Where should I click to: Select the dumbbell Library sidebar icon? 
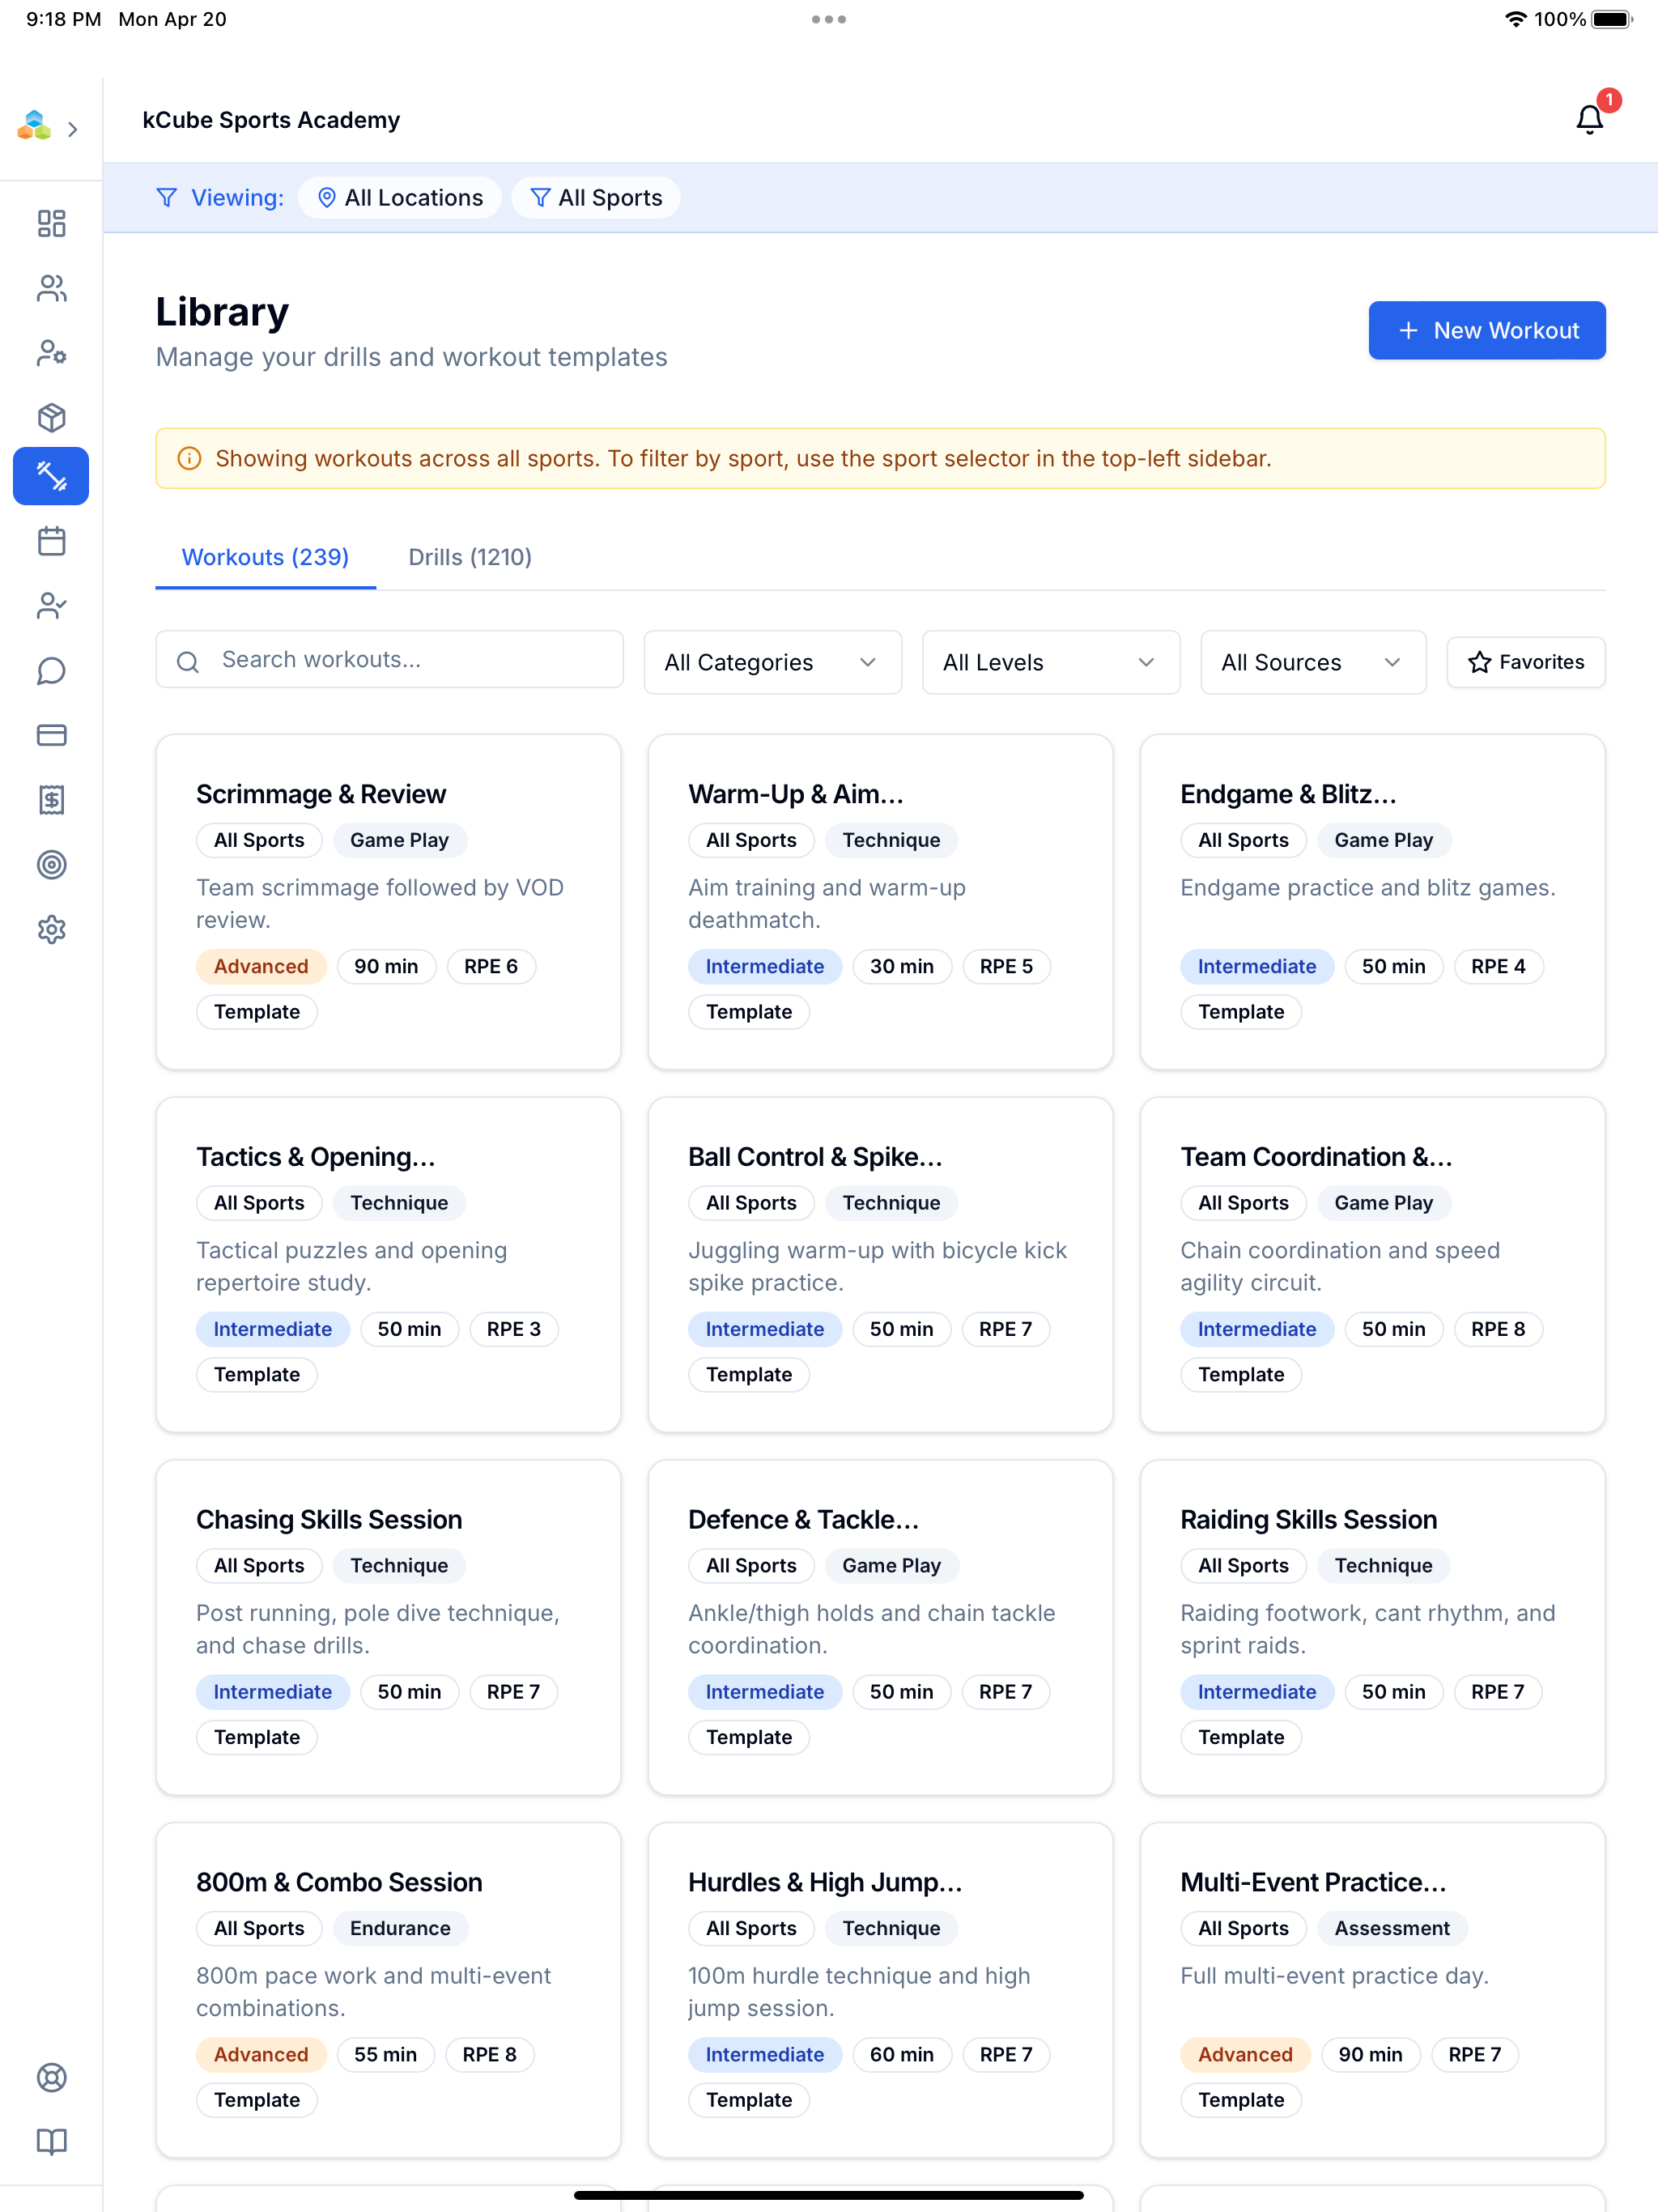51,476
